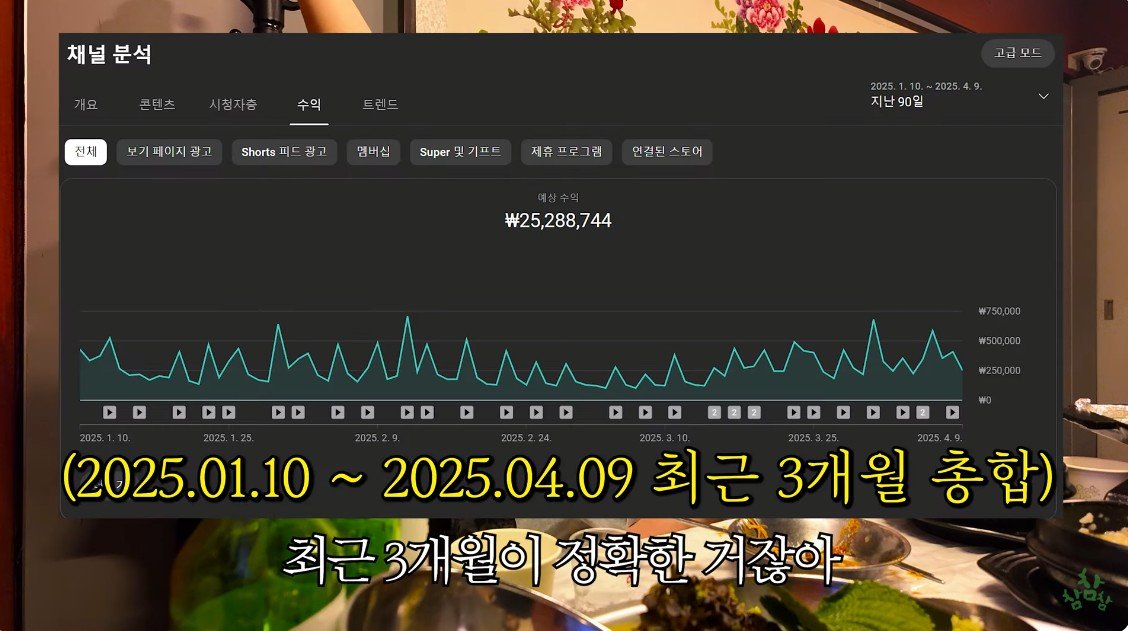Go to the 트렌드 tab

click(380, 104)
